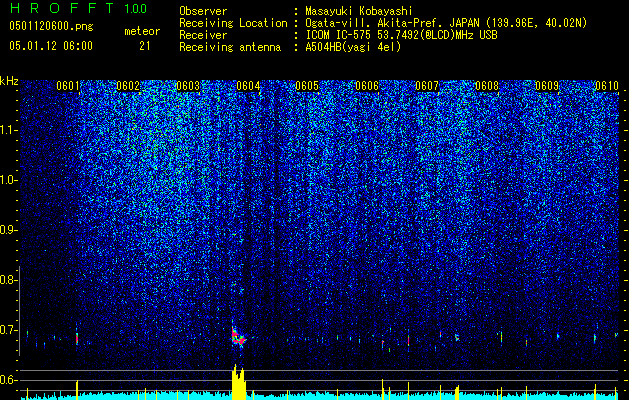Click the meteor count label
Image resolution: width=629 pixels, height=400 pixels.
pos(142,31)
